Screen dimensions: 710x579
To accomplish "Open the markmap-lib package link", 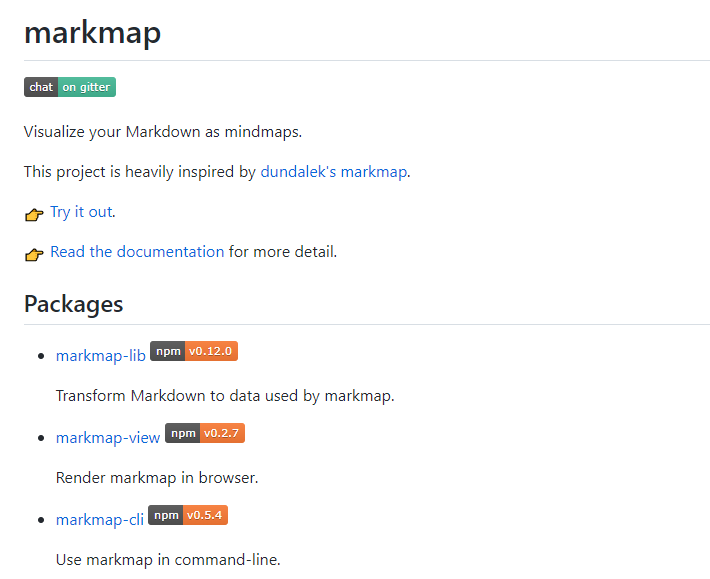I will coord(101,356).
